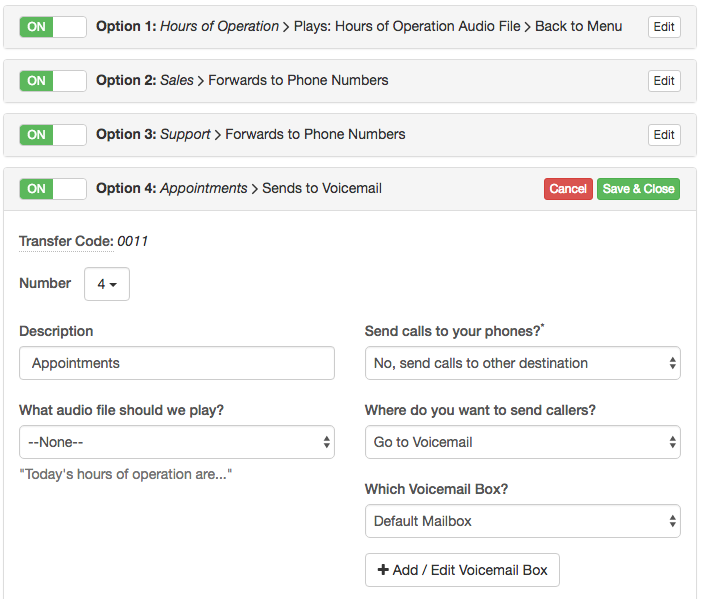Toggle Option 1 Hours of Operation switch
This screenshot has height=599, width=701.
(x=53, y=27)
